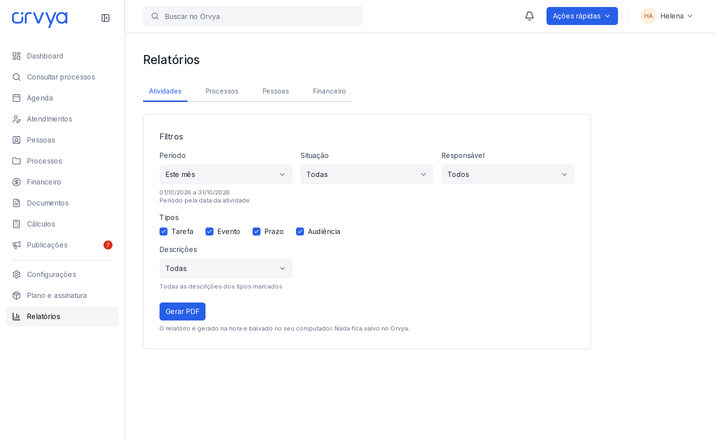Image resolution: width=720 pixels, height=440 pixels.
Task: Expand the Ações rápidas menu
Action: (x=582, y=16)
